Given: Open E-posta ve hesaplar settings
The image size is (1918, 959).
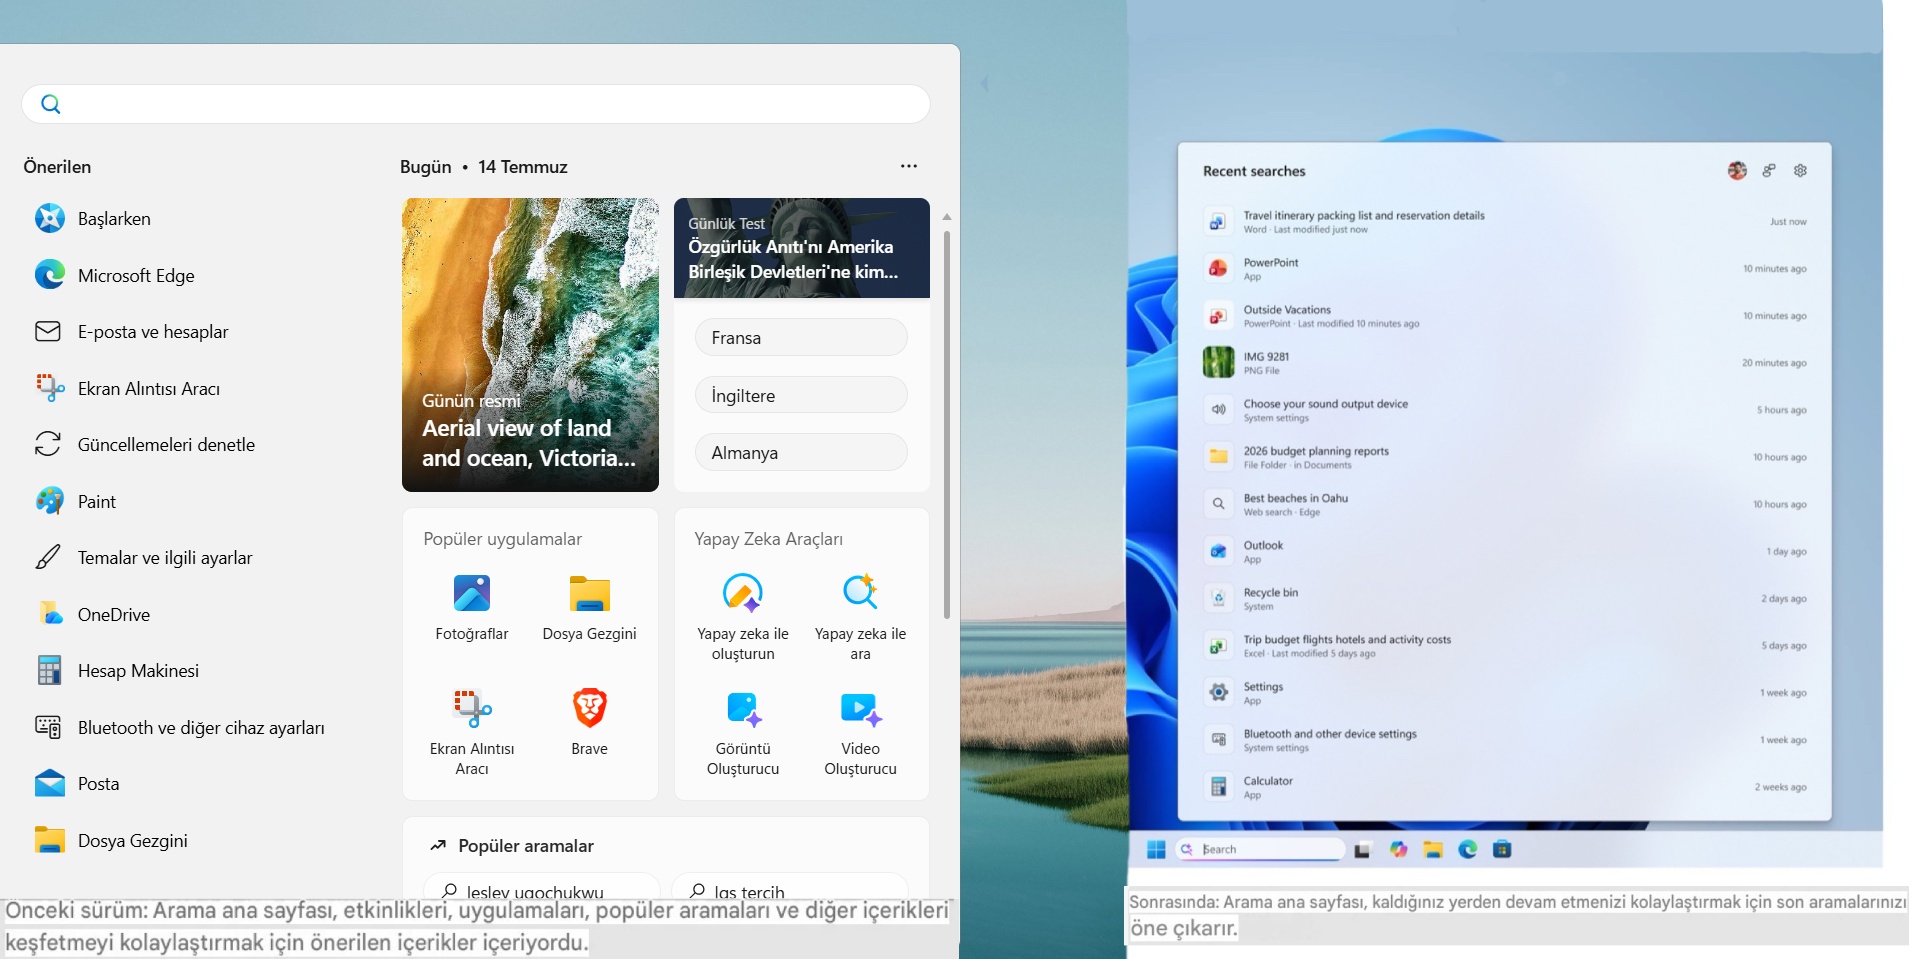Looking at the screenshot, I should pyautogui.click(x=131, y=331).
